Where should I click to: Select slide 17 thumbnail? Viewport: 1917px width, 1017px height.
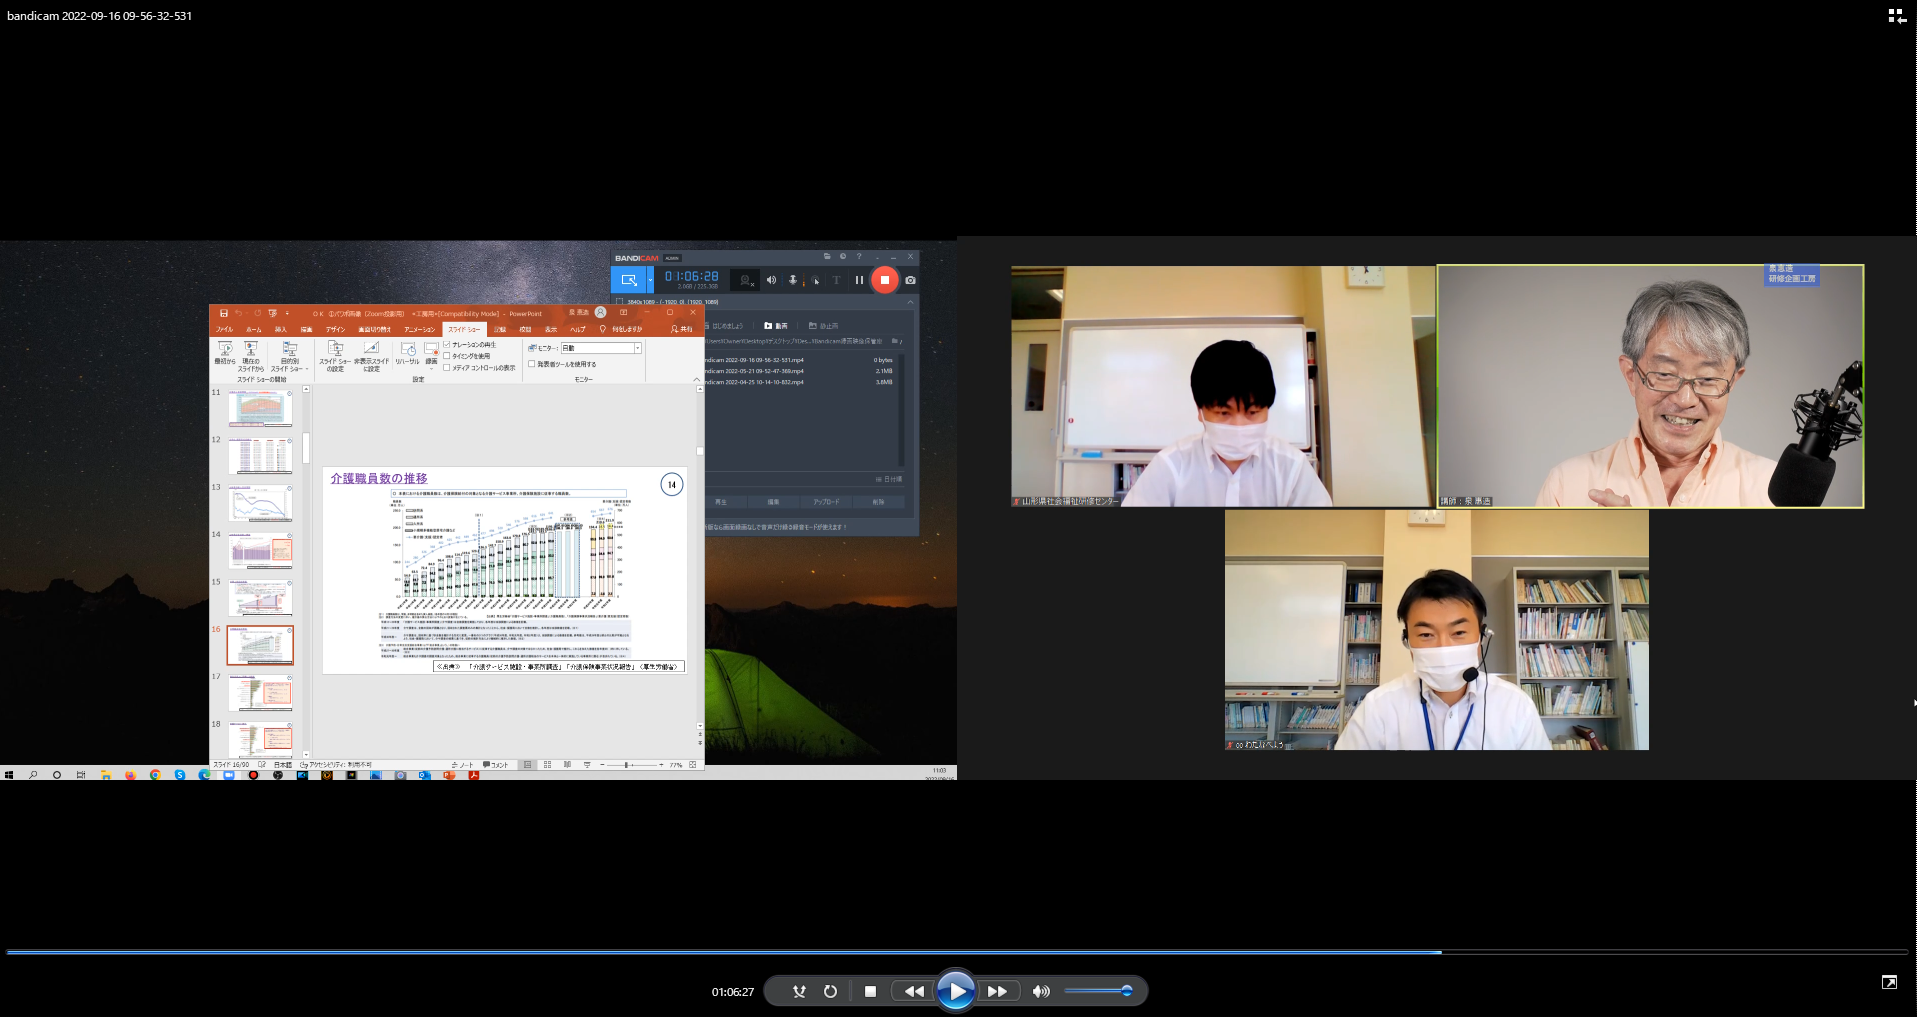click(260, 693)
